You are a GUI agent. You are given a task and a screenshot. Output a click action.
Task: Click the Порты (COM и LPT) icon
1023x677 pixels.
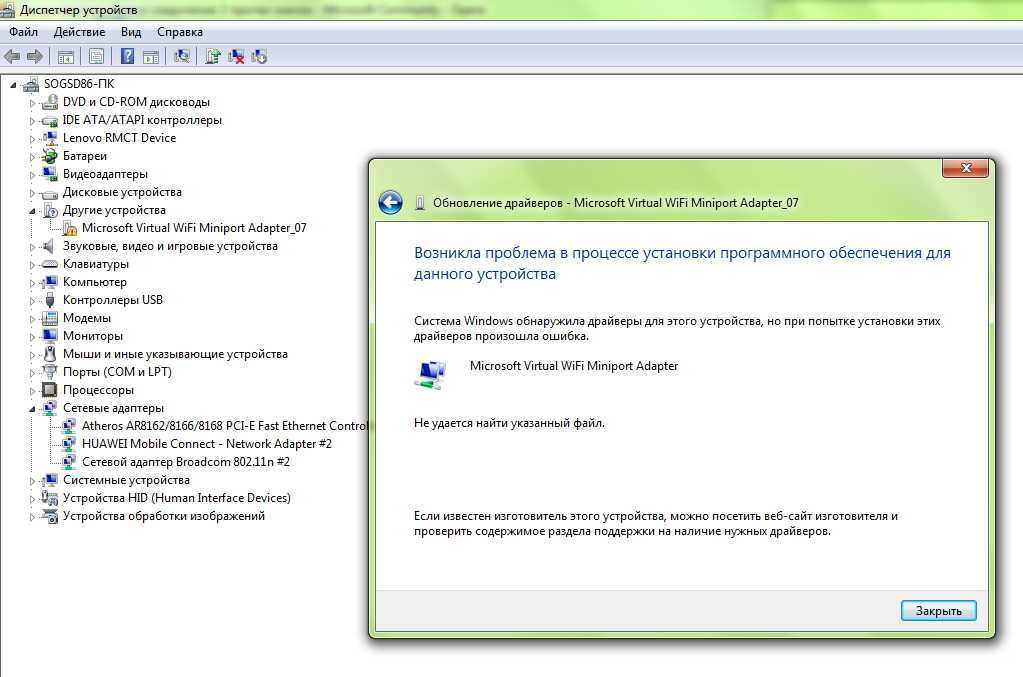[x=50, y=372]
